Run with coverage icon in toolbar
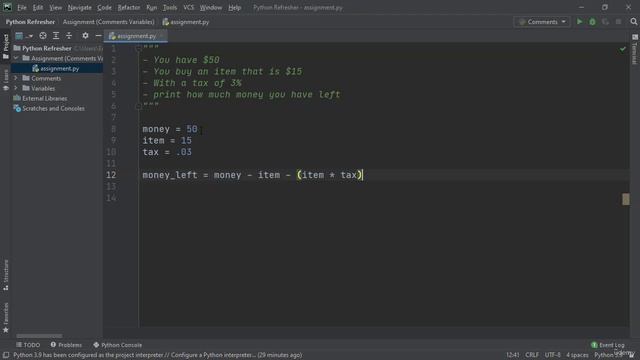Image resolution: width=640 pixels, height=360 pixels. (x=605, y=22)
